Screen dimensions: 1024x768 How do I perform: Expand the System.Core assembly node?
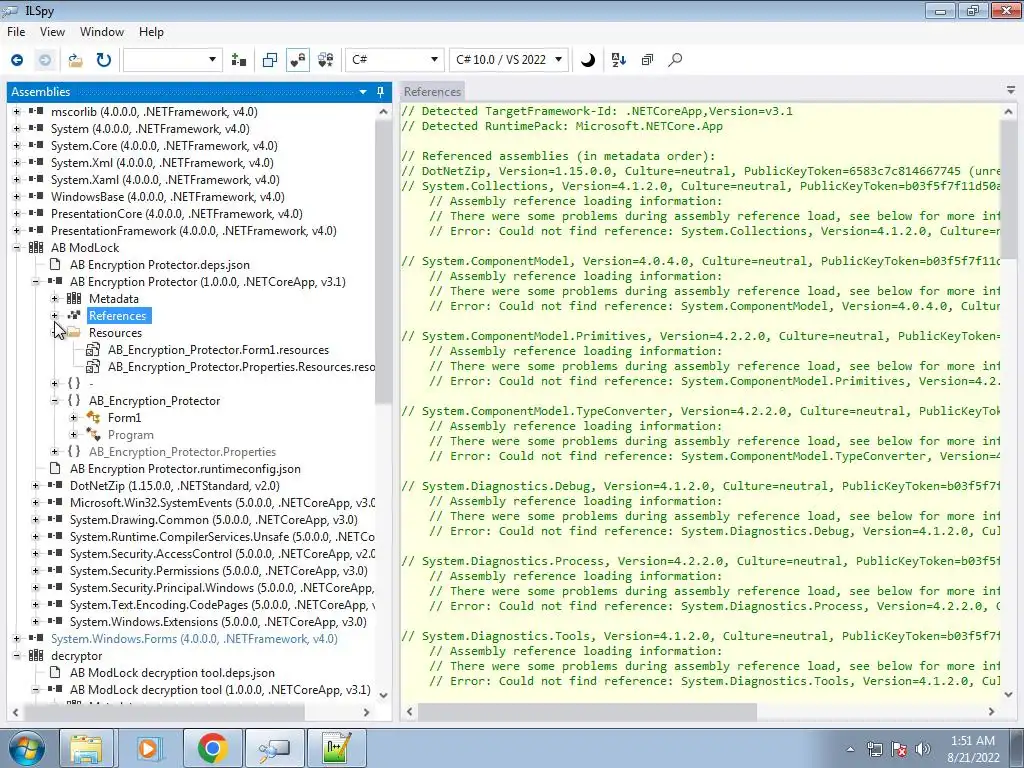click(16, 146)
